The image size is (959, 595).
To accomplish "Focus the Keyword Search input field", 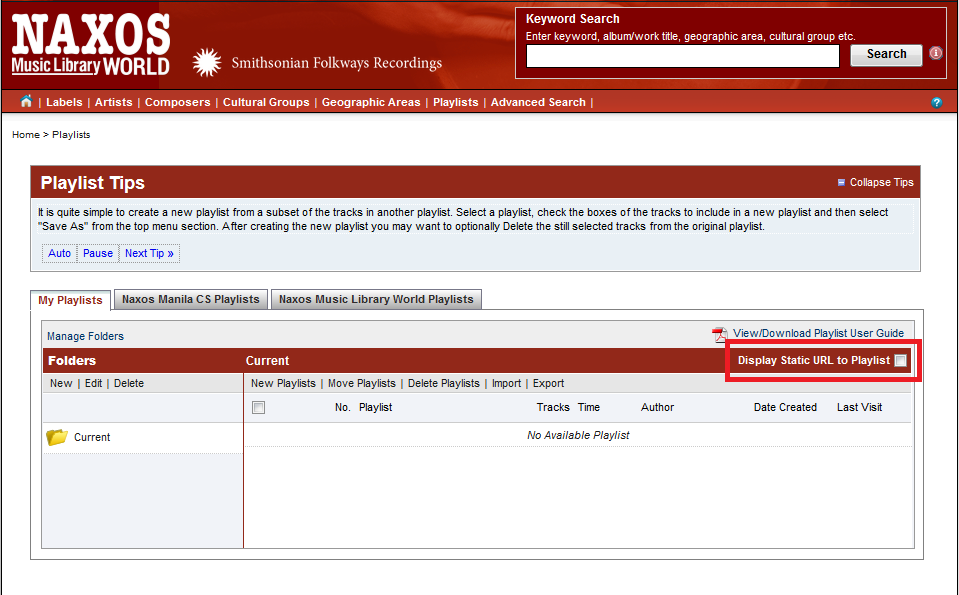I will [x=683, y=56].
